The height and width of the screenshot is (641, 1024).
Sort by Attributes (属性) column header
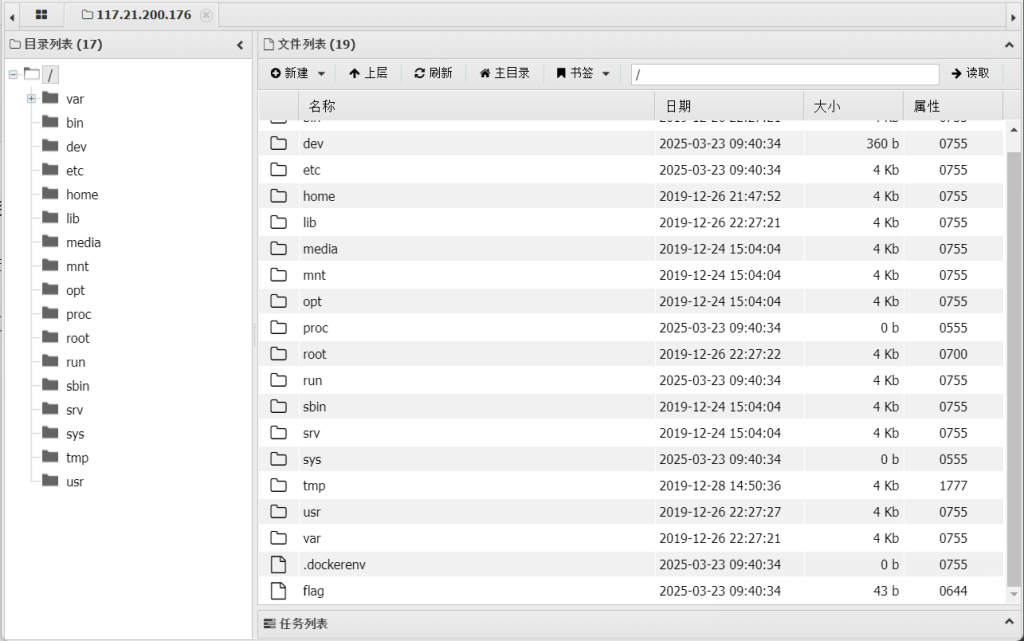pos(953,106)
